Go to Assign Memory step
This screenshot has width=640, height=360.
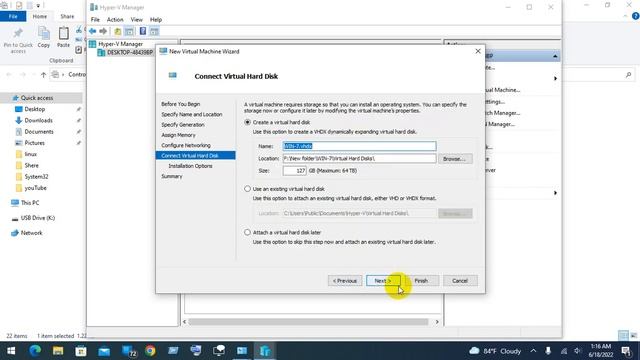tap(178, 135)
